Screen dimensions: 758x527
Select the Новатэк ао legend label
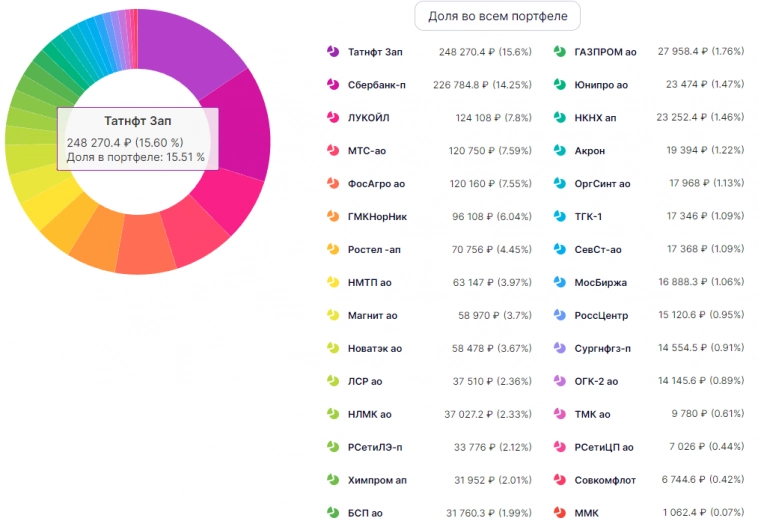pos(375,349)
